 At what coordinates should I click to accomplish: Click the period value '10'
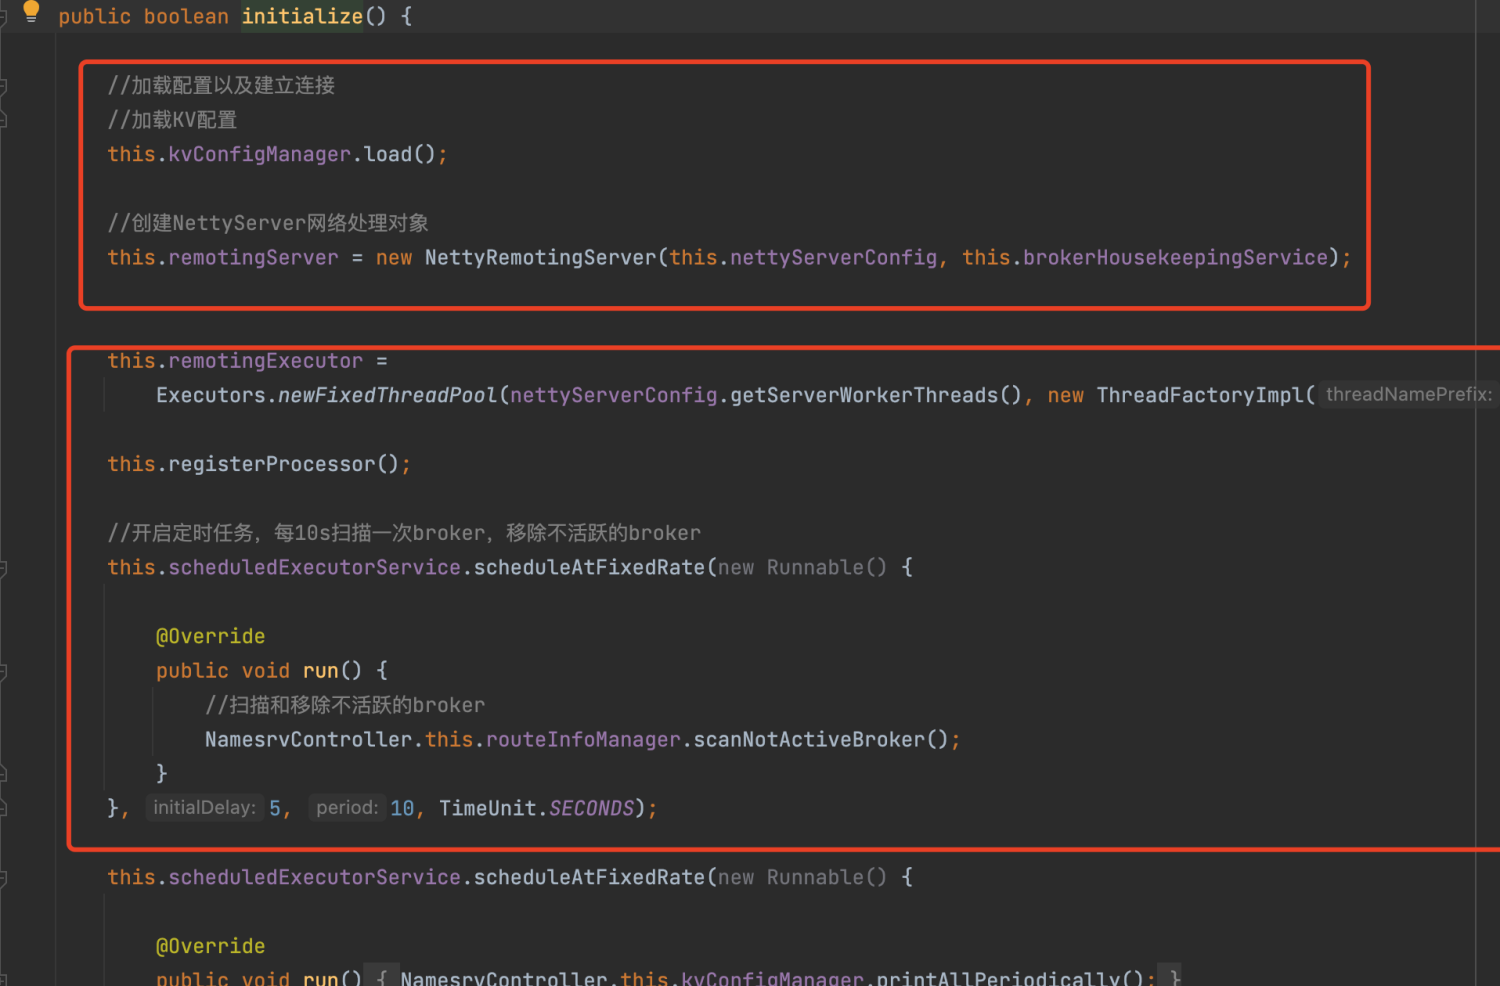click(x=402, y=808)
